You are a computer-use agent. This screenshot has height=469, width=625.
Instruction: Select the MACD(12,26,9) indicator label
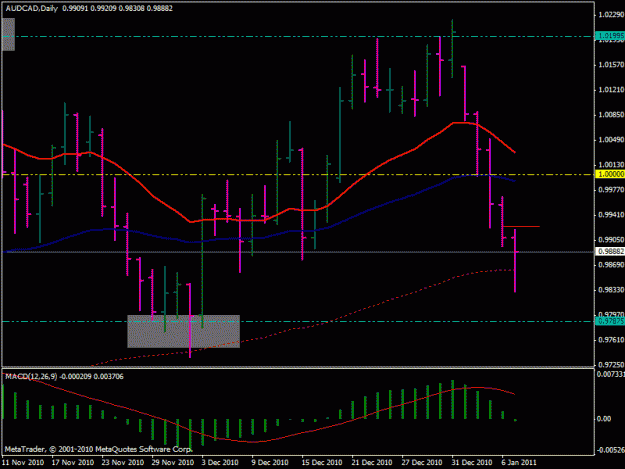[x=31, y=377]
